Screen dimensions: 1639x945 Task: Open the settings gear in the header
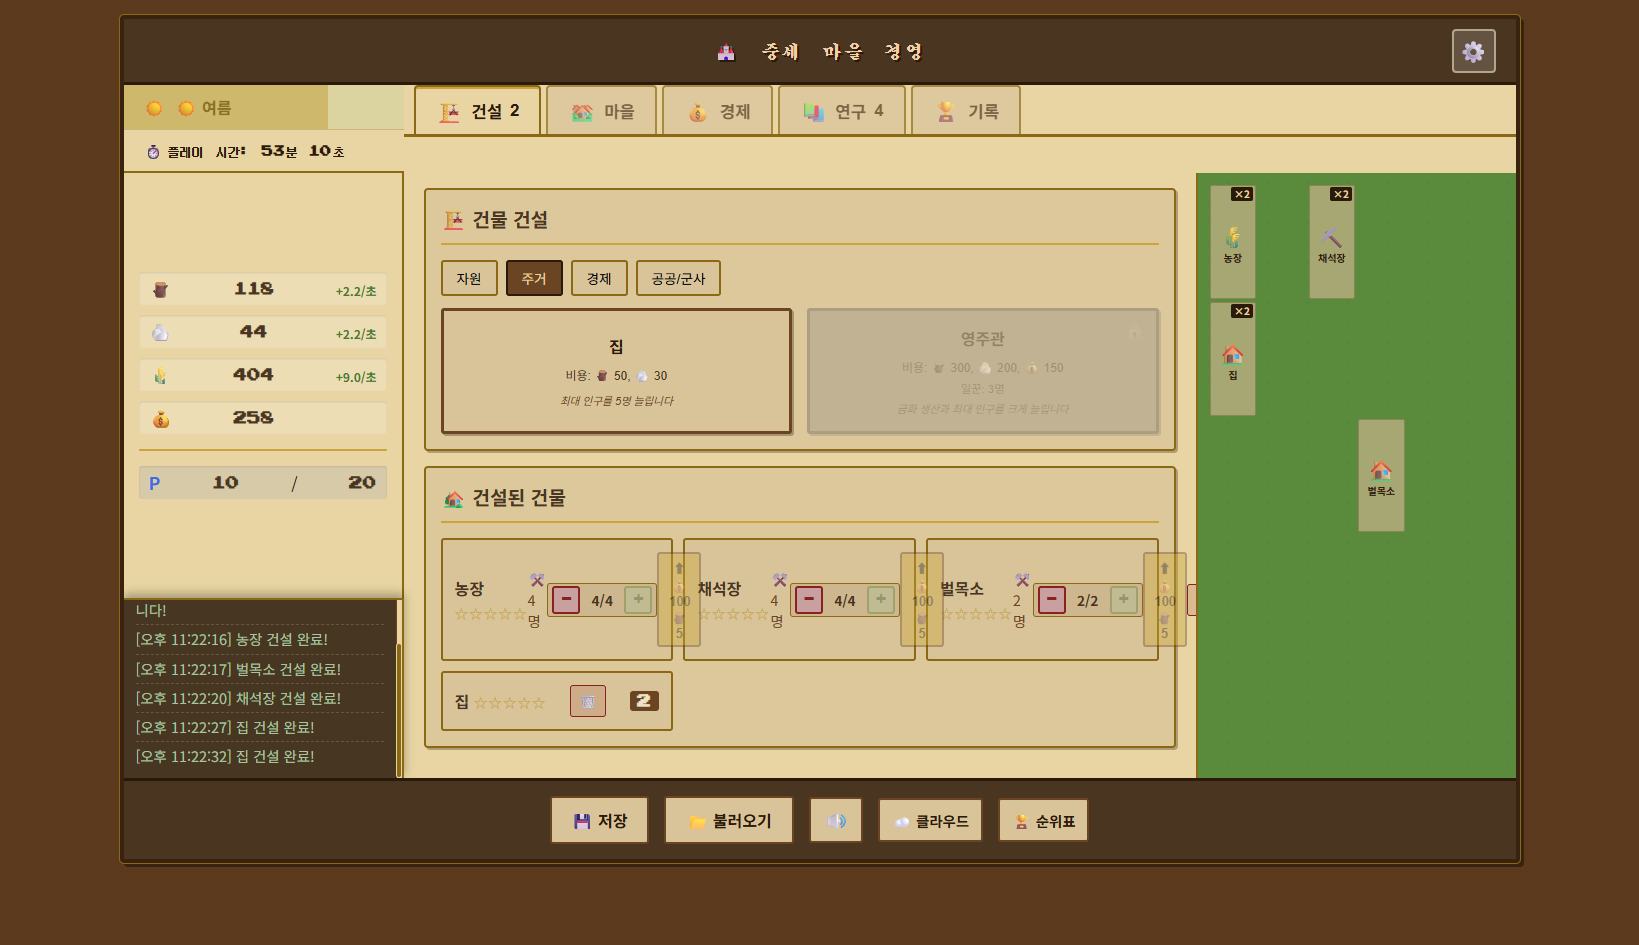1473,51
